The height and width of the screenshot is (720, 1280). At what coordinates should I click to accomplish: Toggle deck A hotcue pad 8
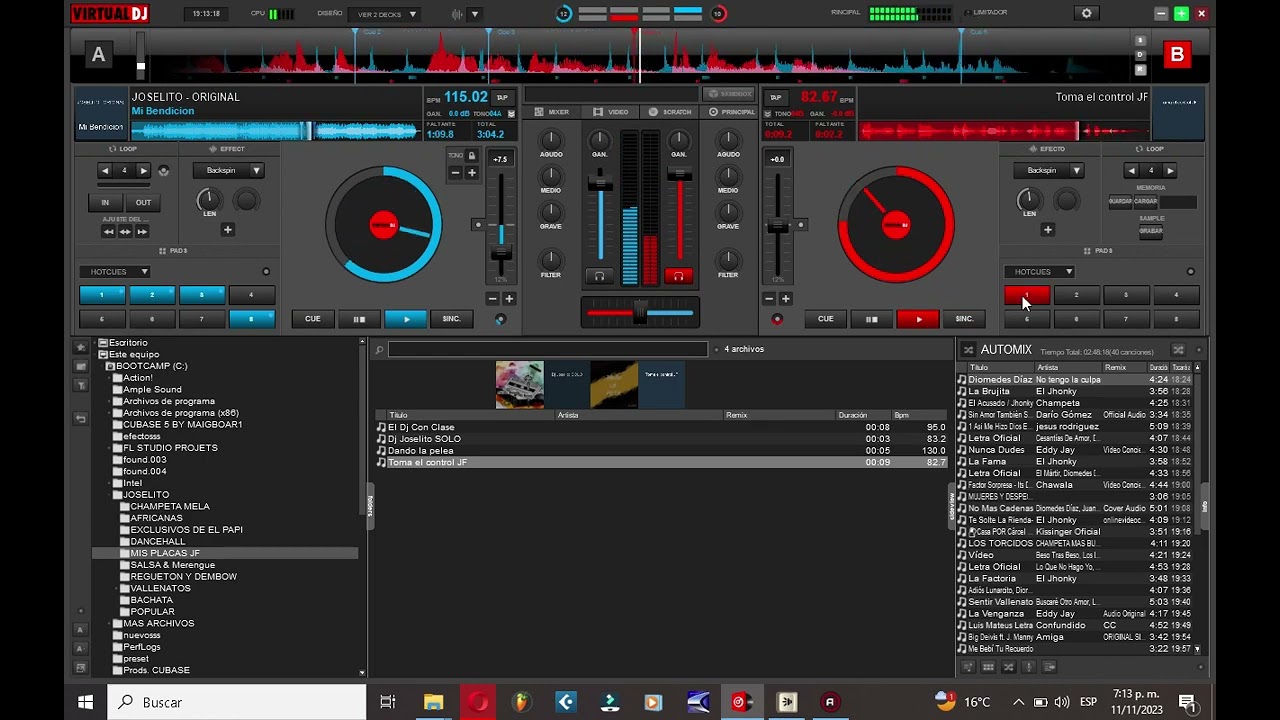252,319
